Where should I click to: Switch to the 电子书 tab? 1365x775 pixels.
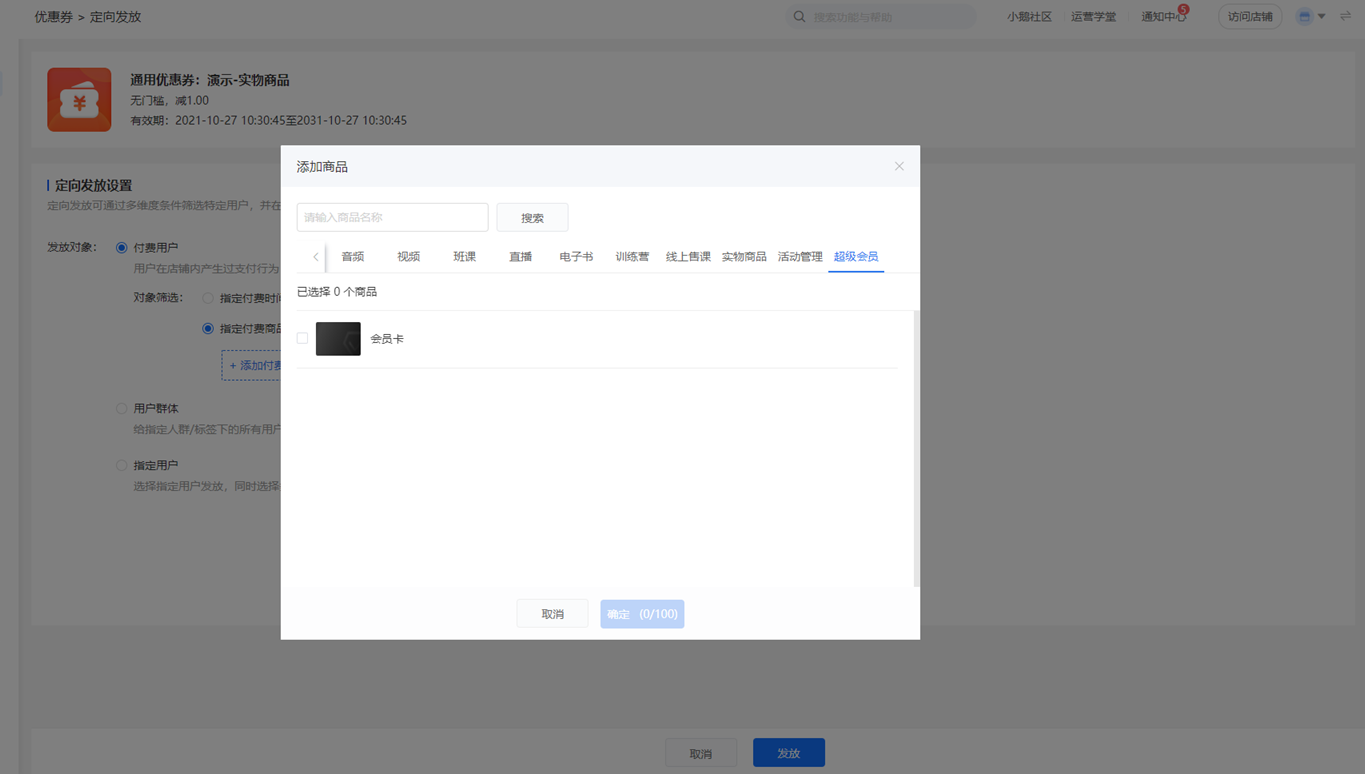[x=576, y=257]
